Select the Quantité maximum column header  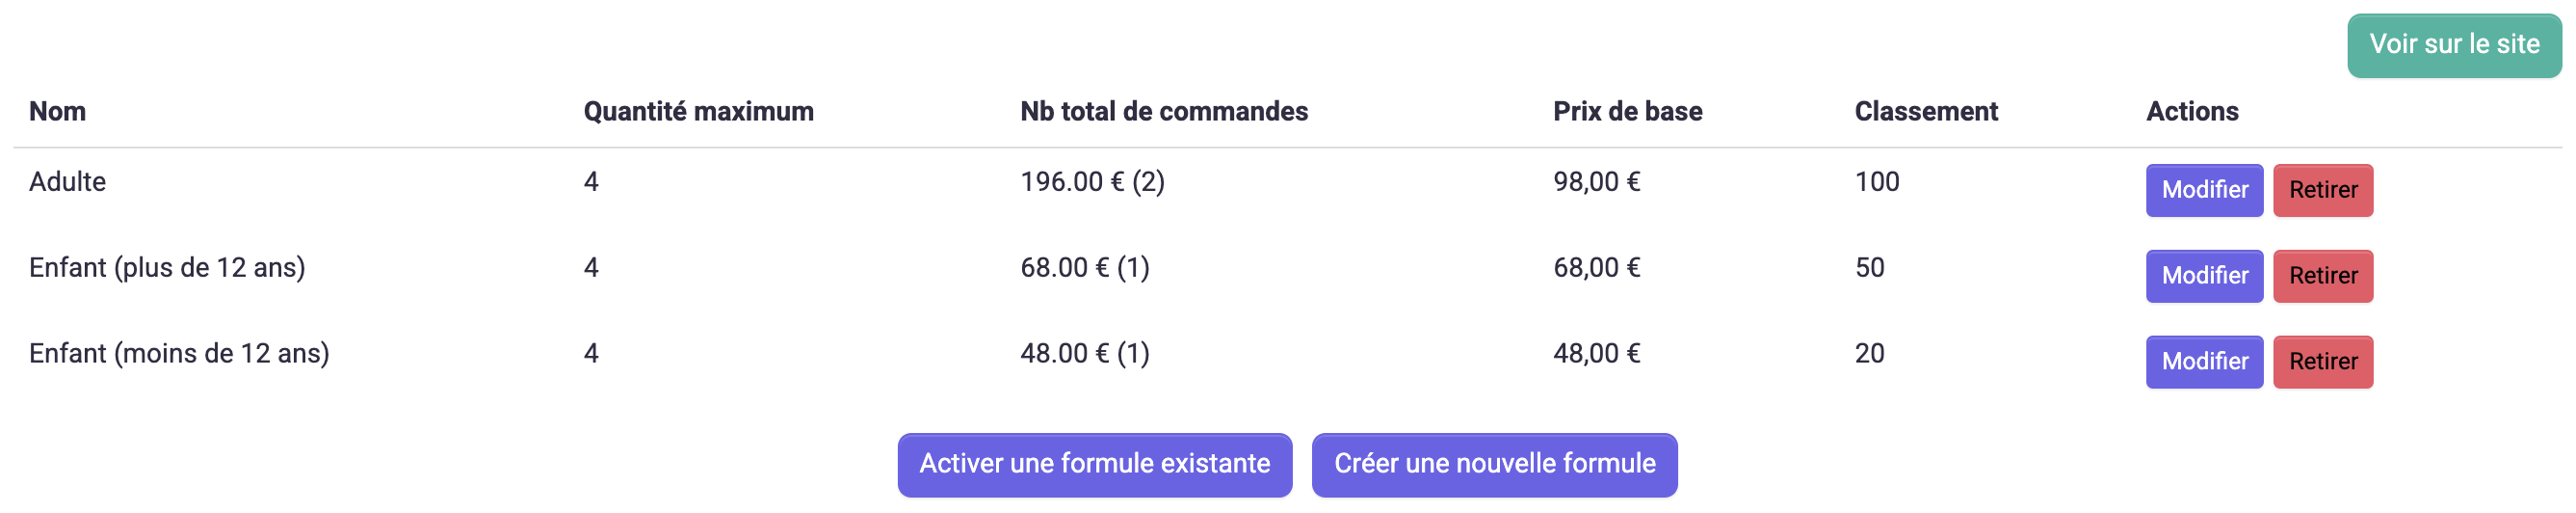pyautogui.click(x=698, y=111)
